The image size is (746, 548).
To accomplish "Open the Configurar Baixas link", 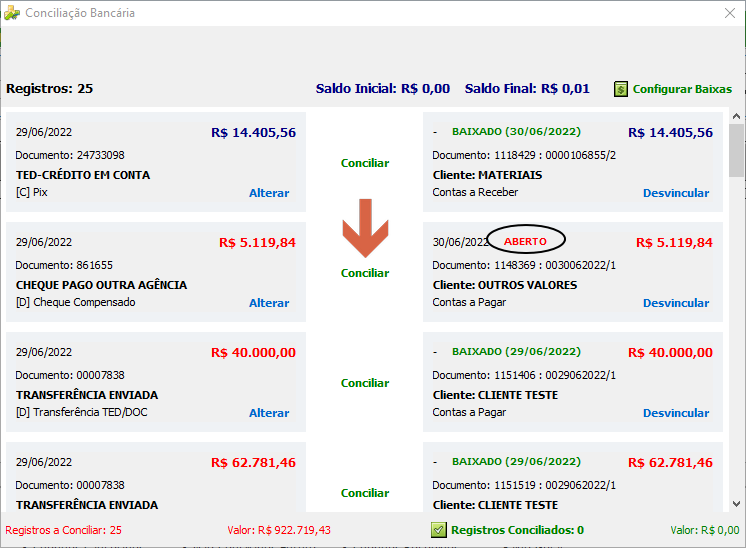I will [x=682, y=89].
